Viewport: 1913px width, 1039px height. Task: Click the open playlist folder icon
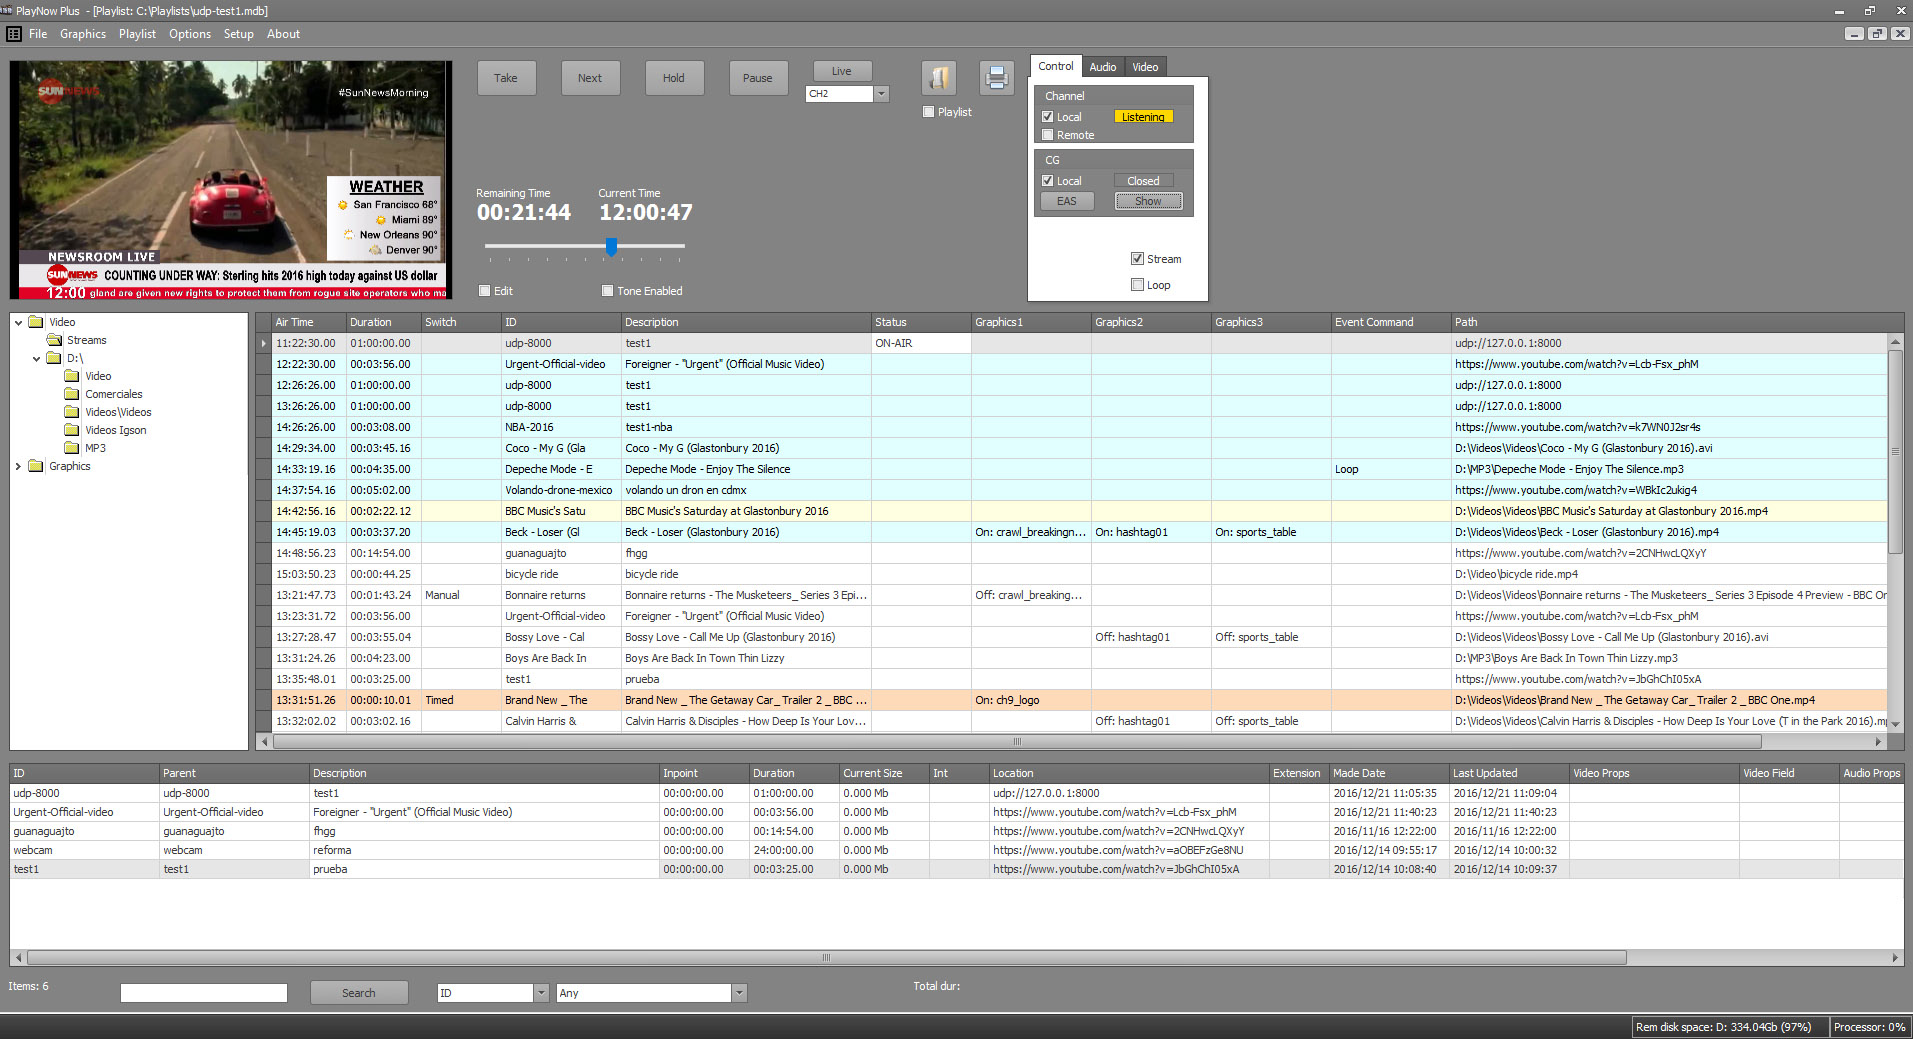(938, 78)
